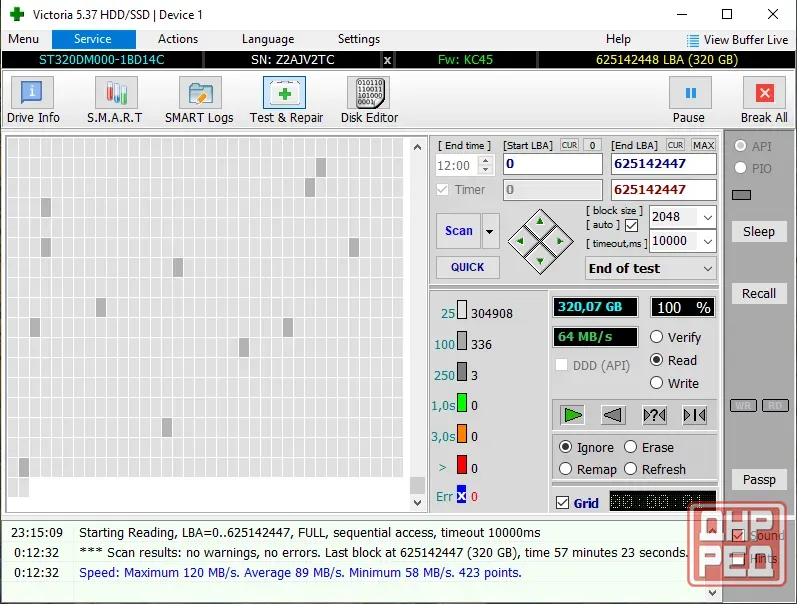Click the View Buffer Live icon
This screenshot has height=604, width=797.
pyautogui.click(x=692, y=40)
